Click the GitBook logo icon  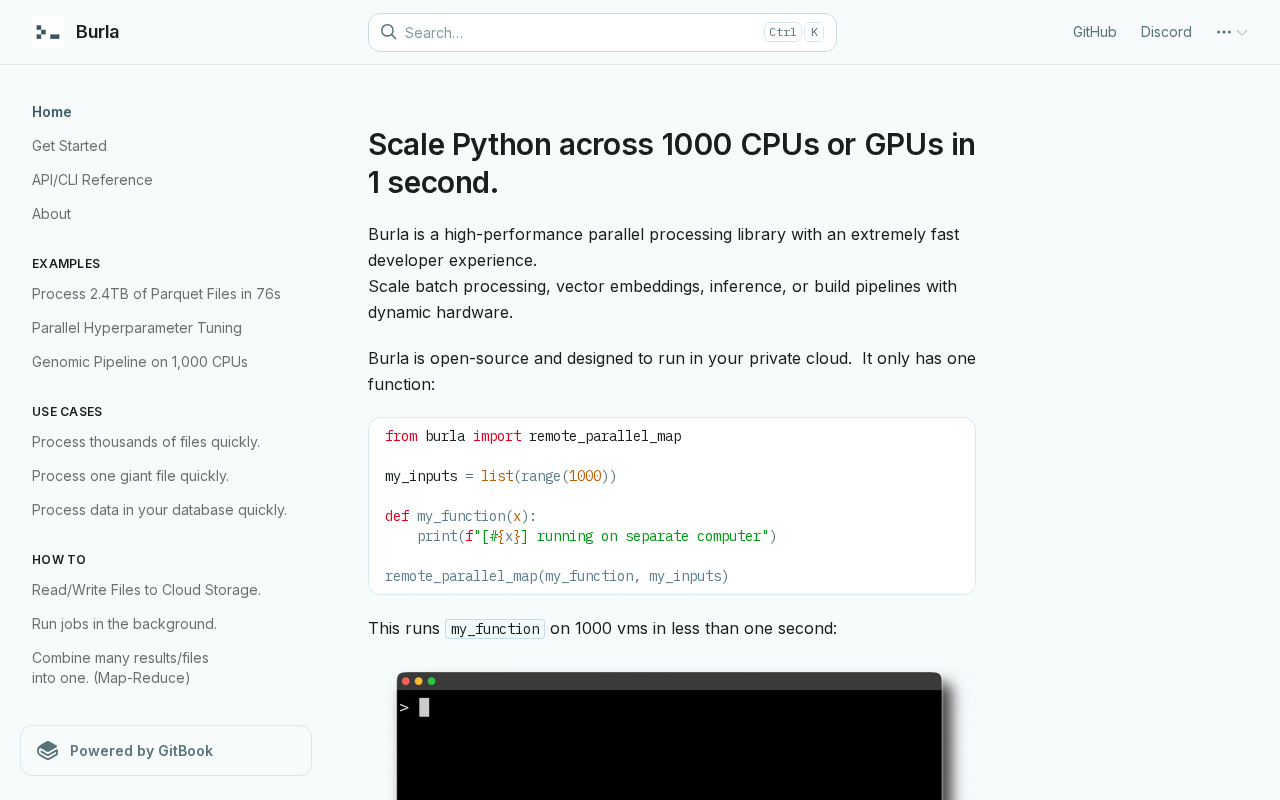pos(48,751)
